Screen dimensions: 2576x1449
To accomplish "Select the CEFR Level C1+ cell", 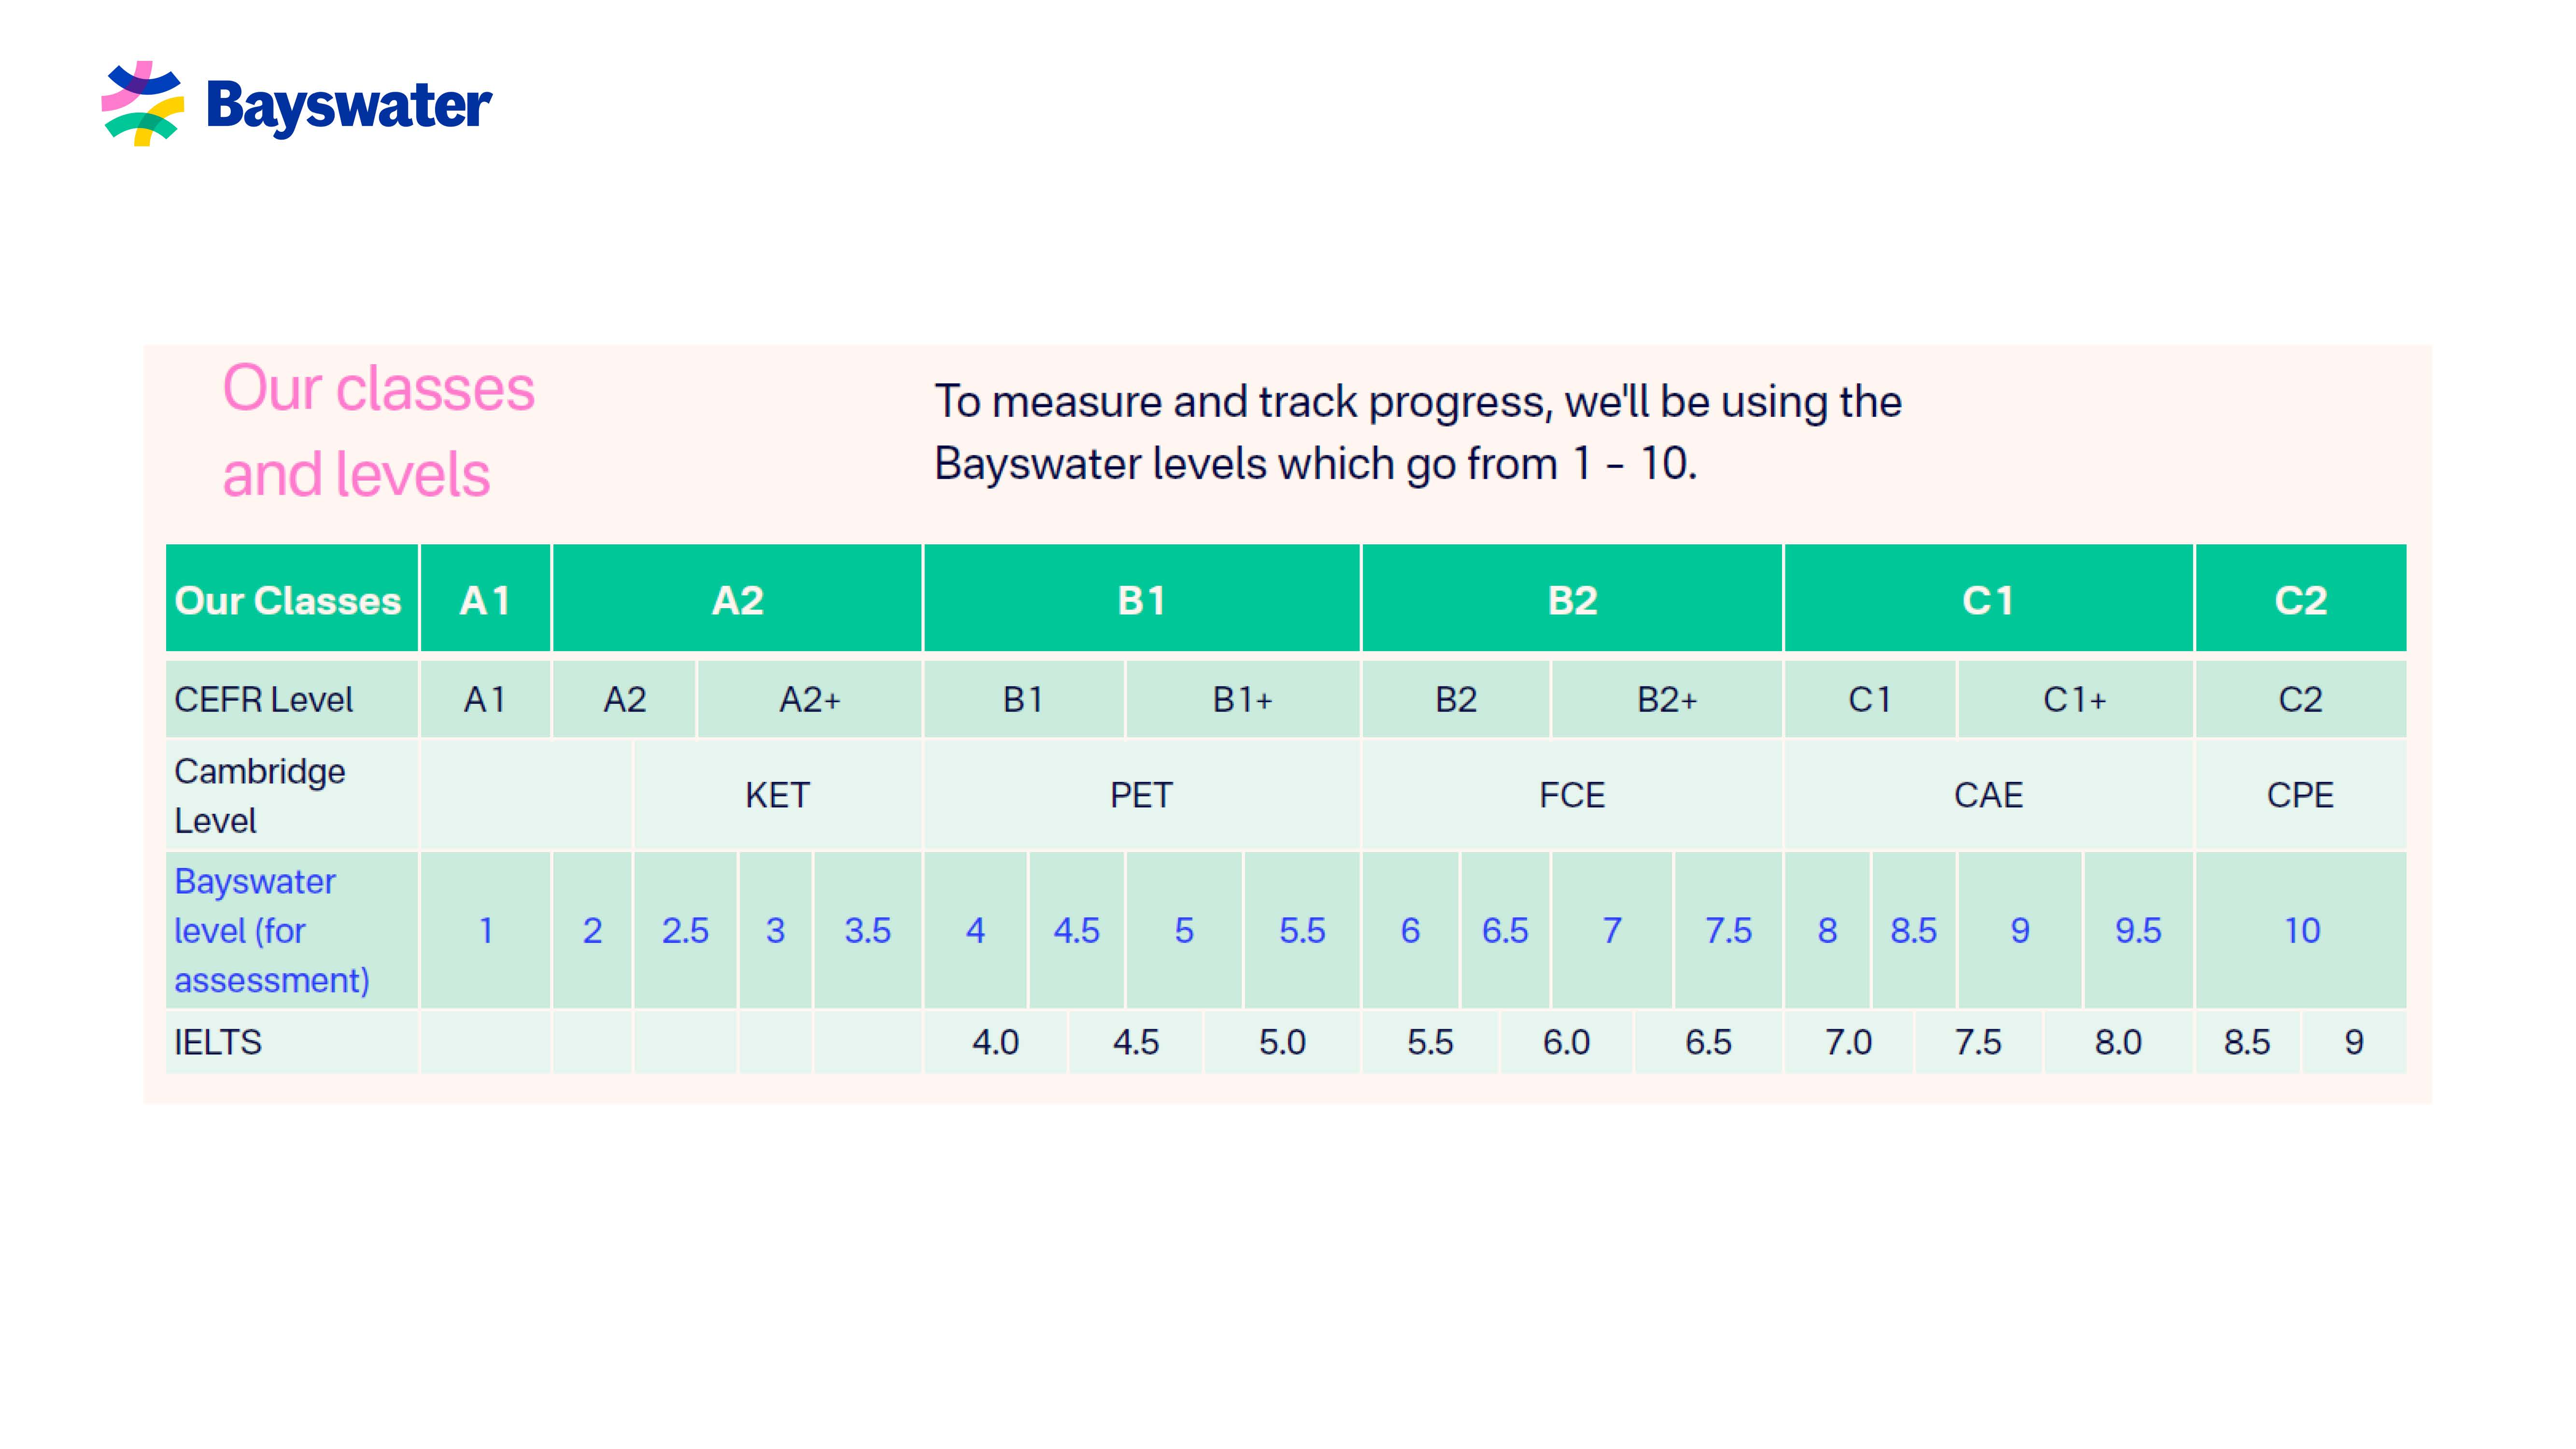I will 2075,699.
